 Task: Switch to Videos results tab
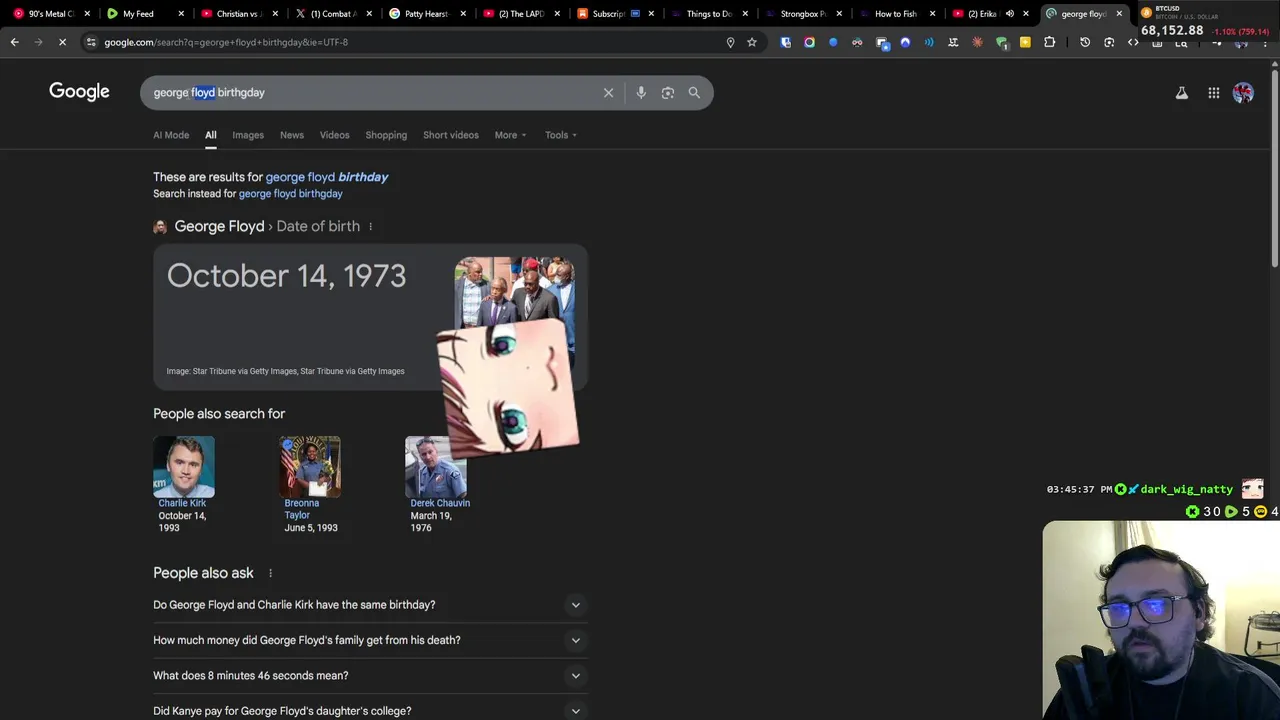(x=334, y=135)
